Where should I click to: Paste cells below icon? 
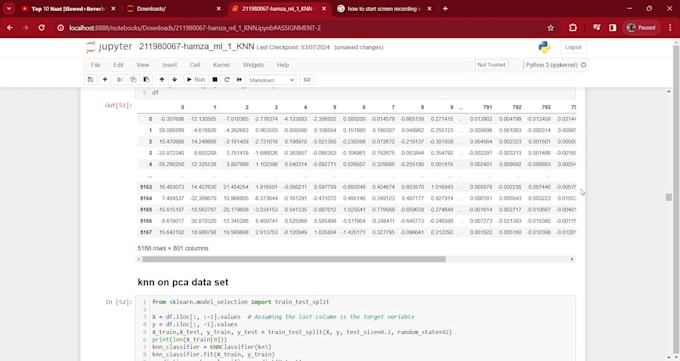coord(146,80)
